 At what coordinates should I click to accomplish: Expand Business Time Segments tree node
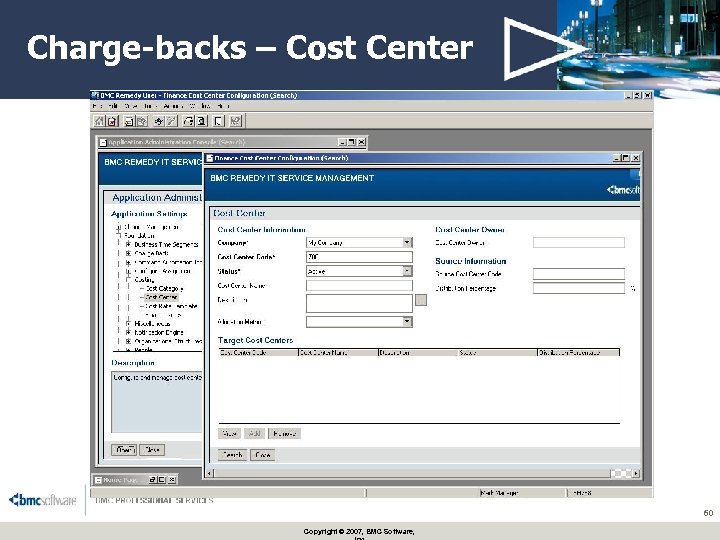tap(129, 244)
